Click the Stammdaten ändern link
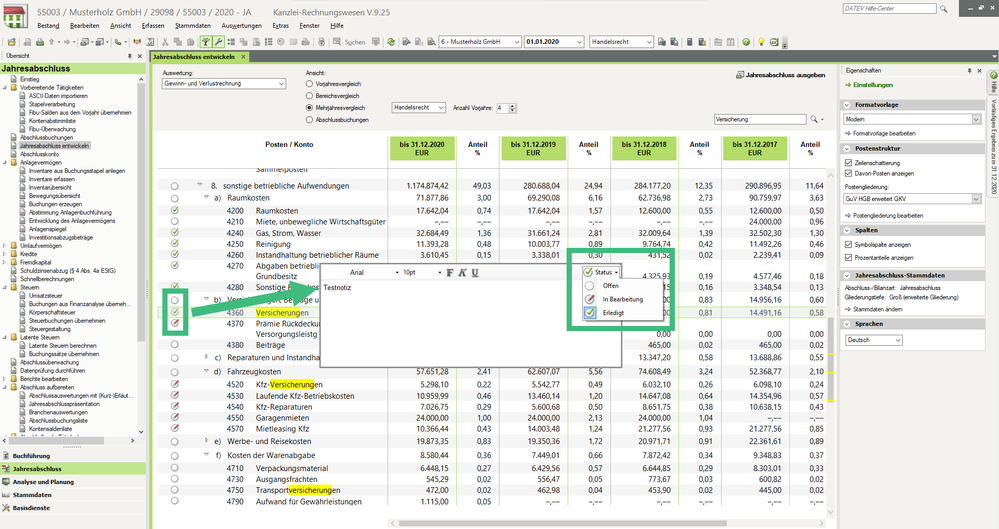This screenshot has height=529, width=999. [x=873, y=309]
